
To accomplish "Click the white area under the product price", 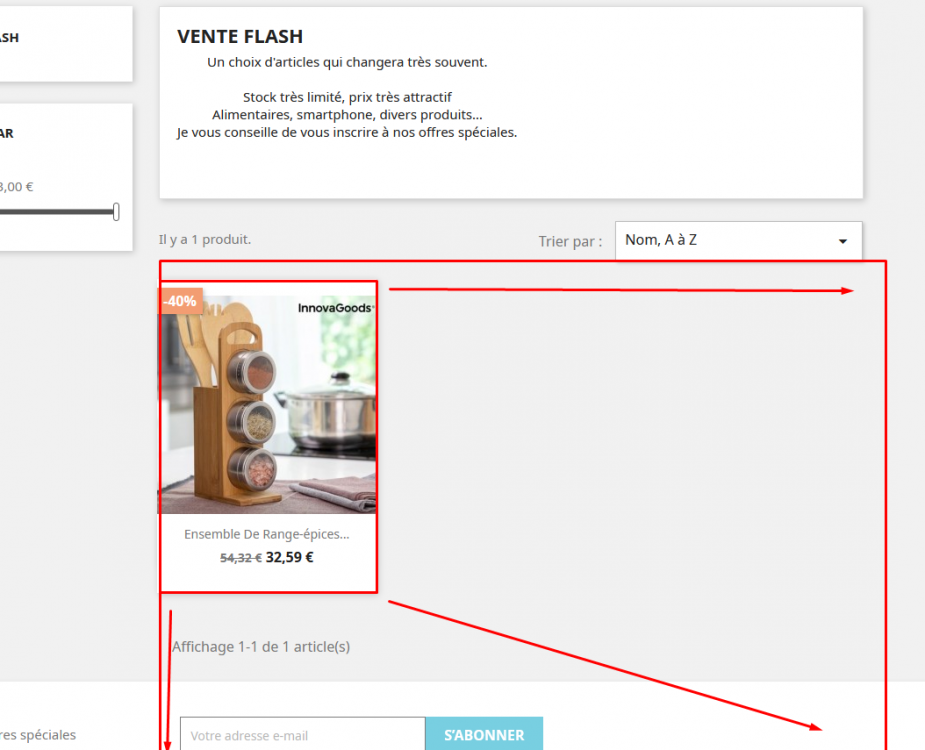I will pos(268,579).
